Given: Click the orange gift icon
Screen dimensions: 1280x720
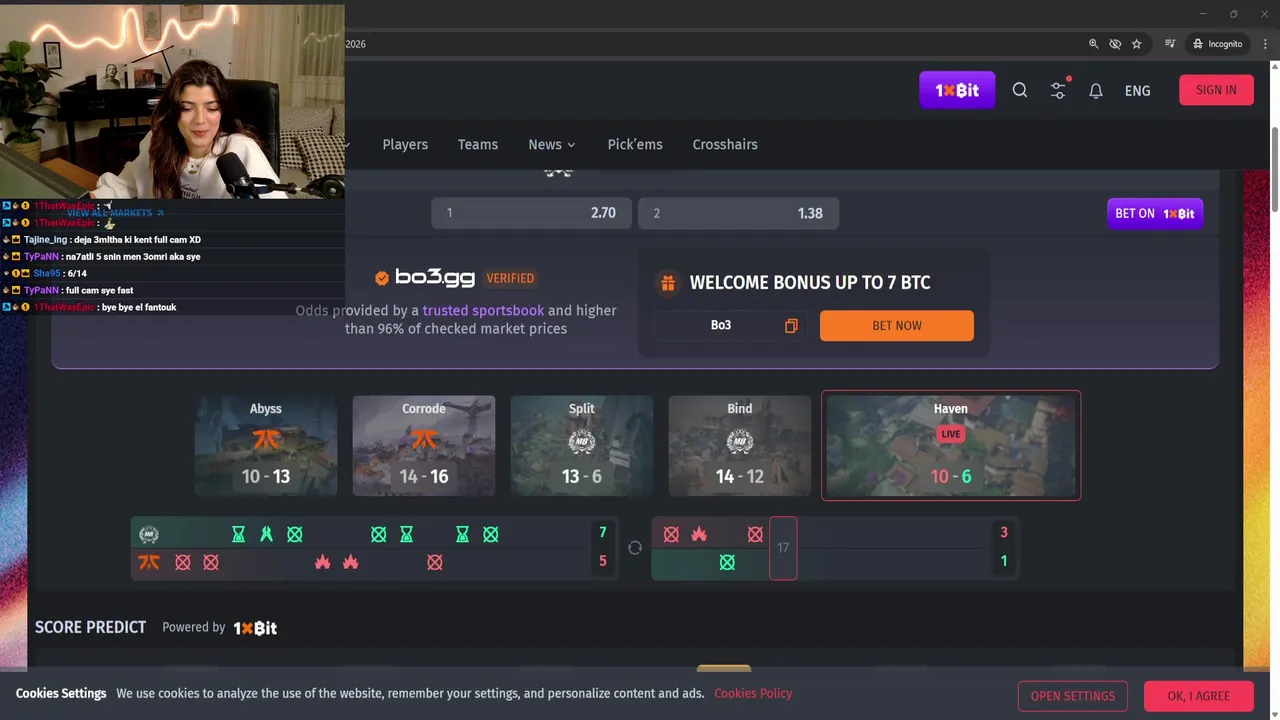Looking at the screenshot, I should click(668, 283).
